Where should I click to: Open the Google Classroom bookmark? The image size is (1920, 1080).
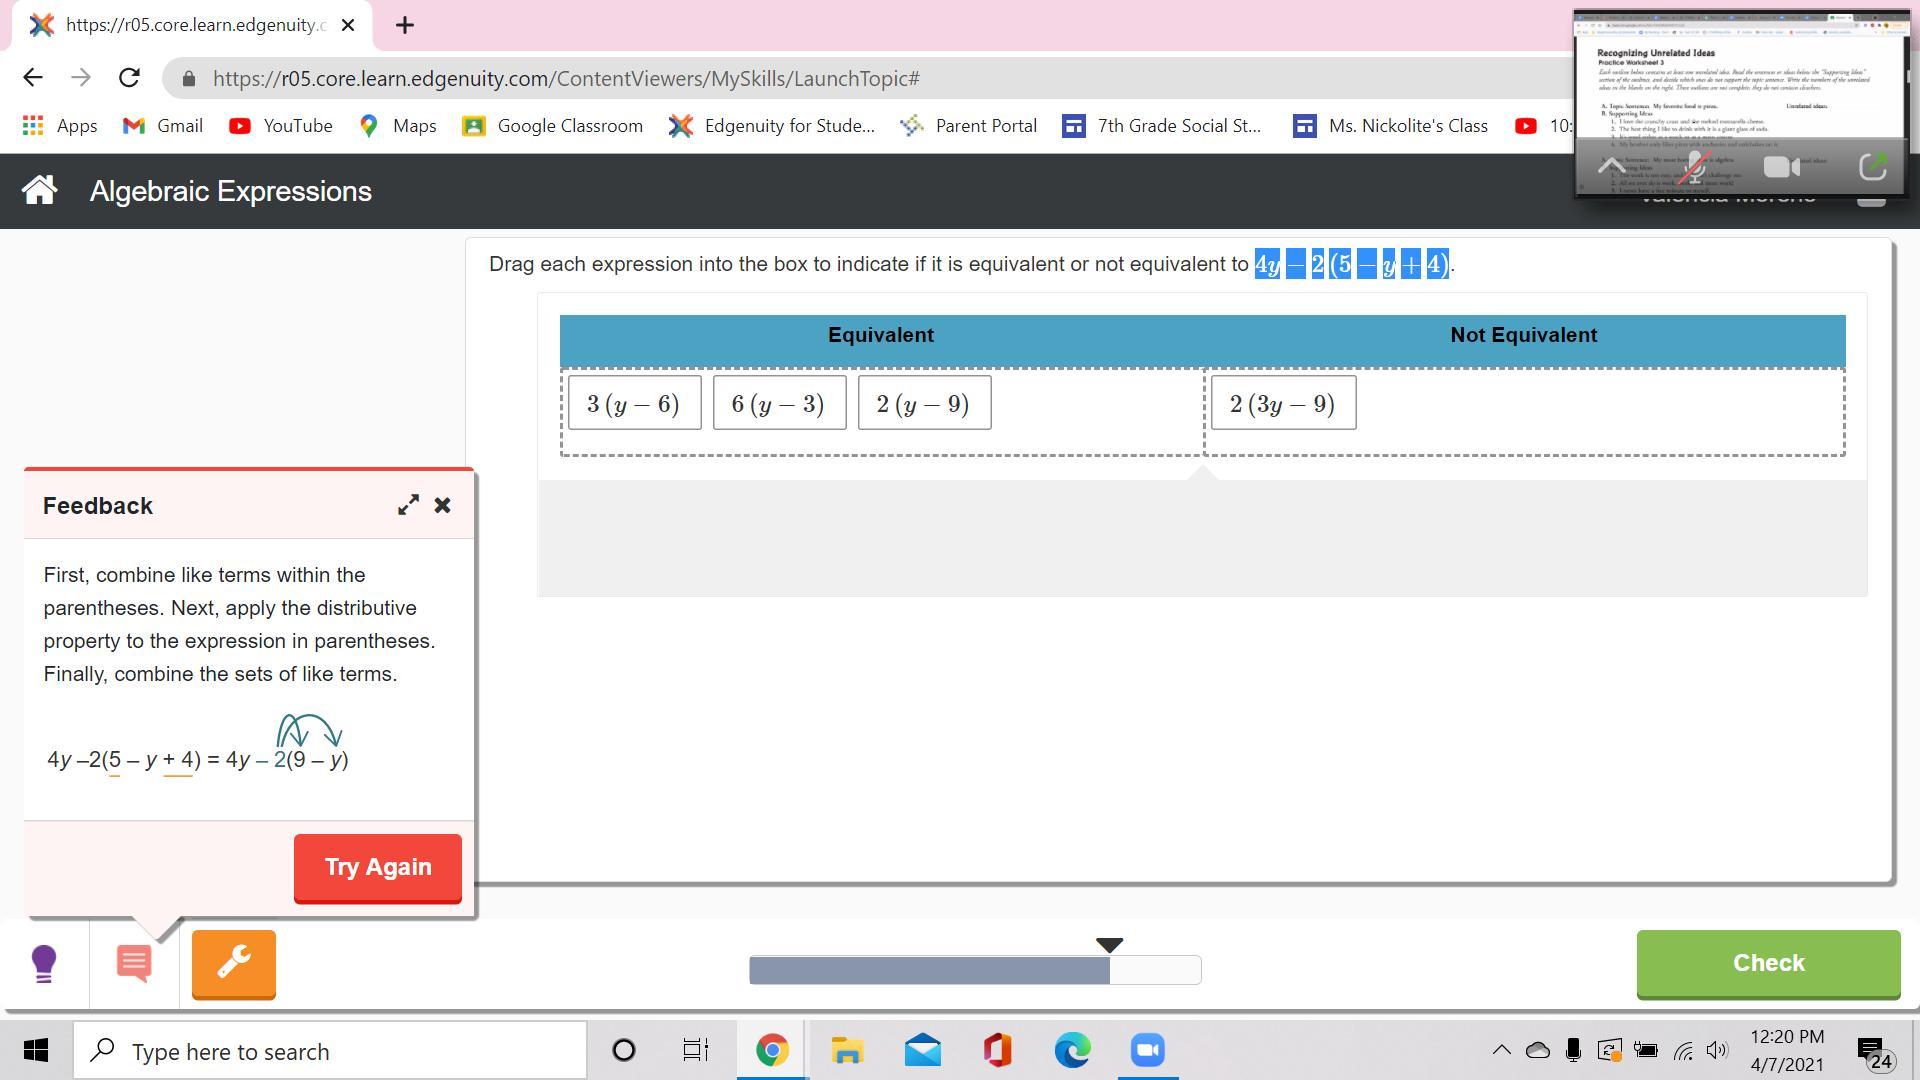pos(553,126)
